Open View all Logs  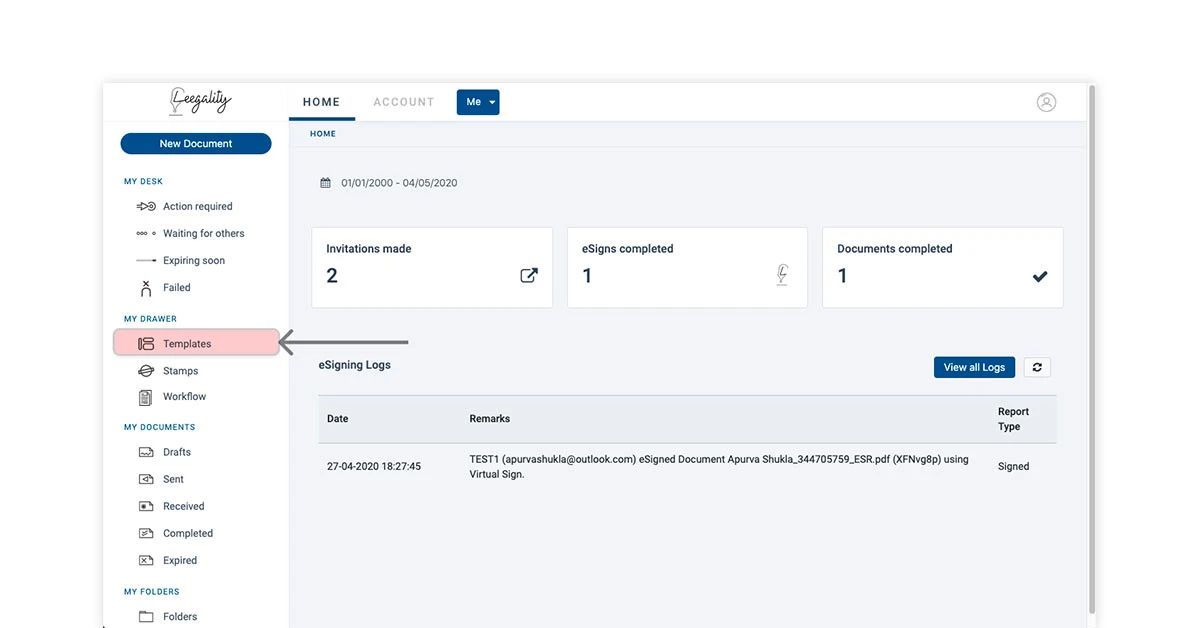pyautogui.click(x=974, y=367)
